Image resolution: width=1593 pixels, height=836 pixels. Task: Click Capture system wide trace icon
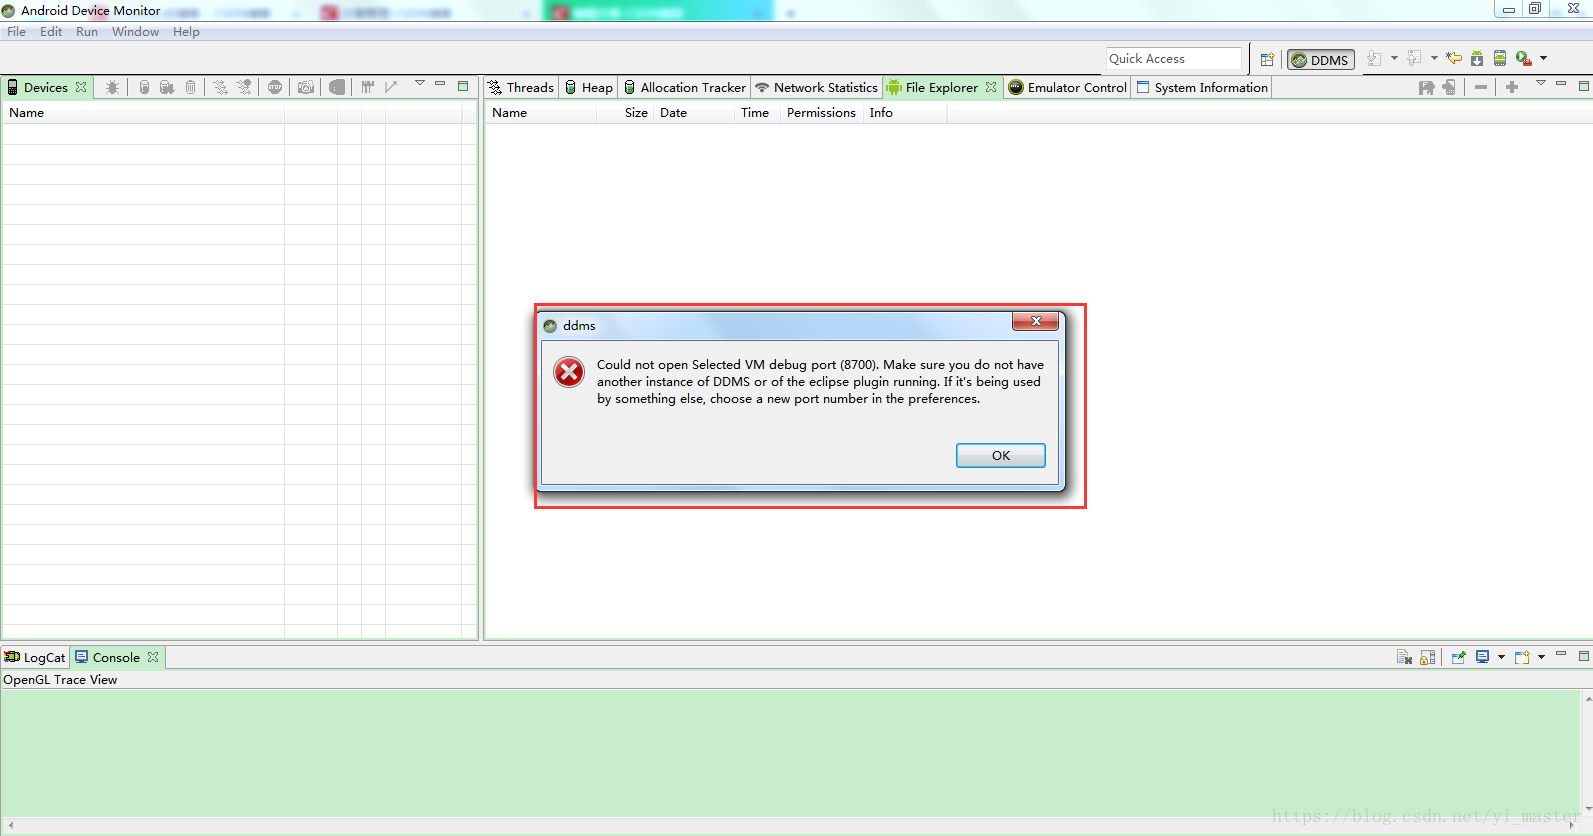[367, 87]
